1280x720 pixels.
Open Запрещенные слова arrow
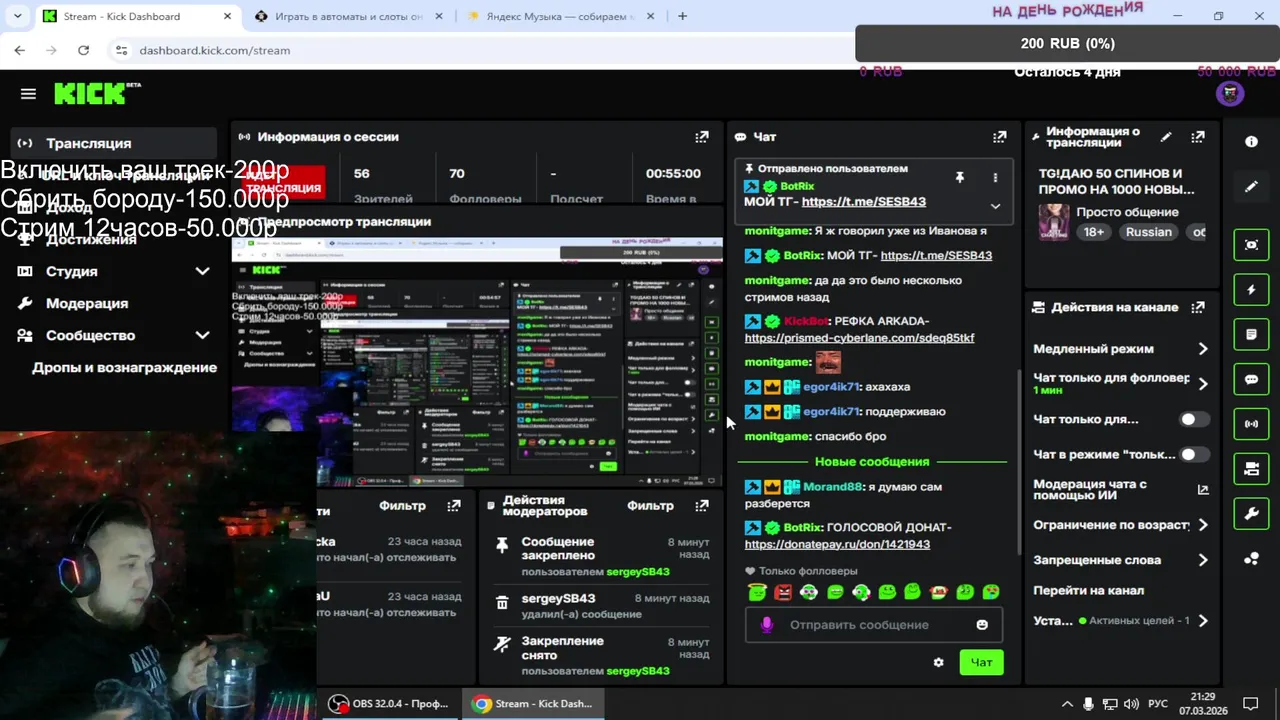1203,560
